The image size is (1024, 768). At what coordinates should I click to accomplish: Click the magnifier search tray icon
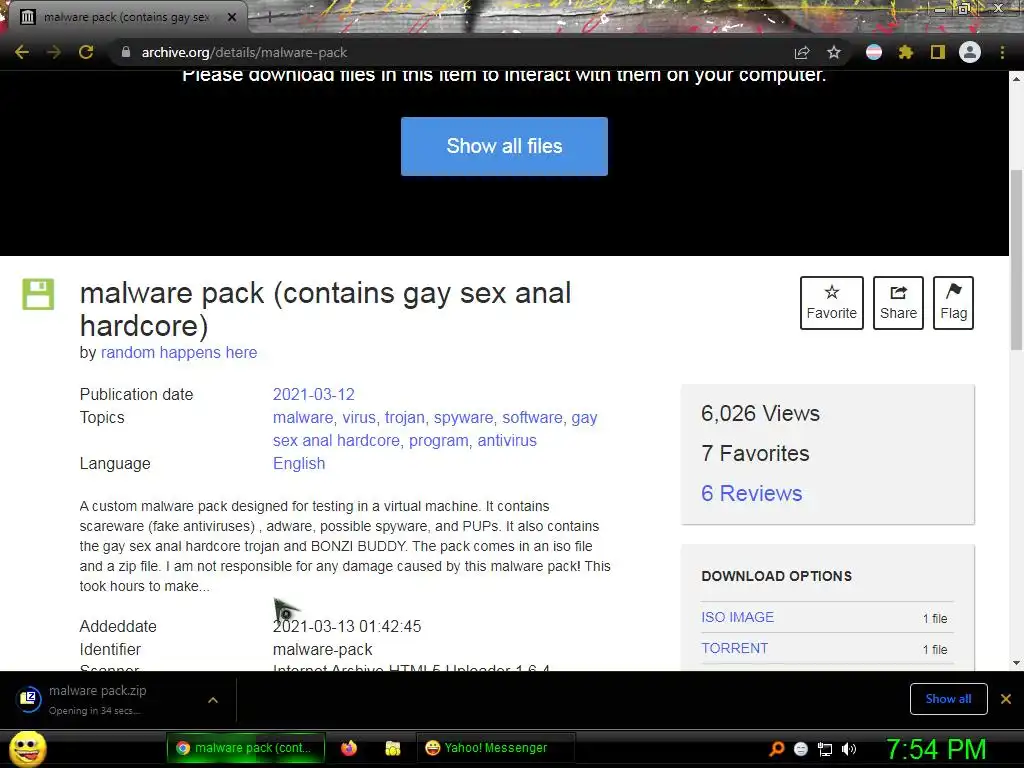click(x=776, y=749)
